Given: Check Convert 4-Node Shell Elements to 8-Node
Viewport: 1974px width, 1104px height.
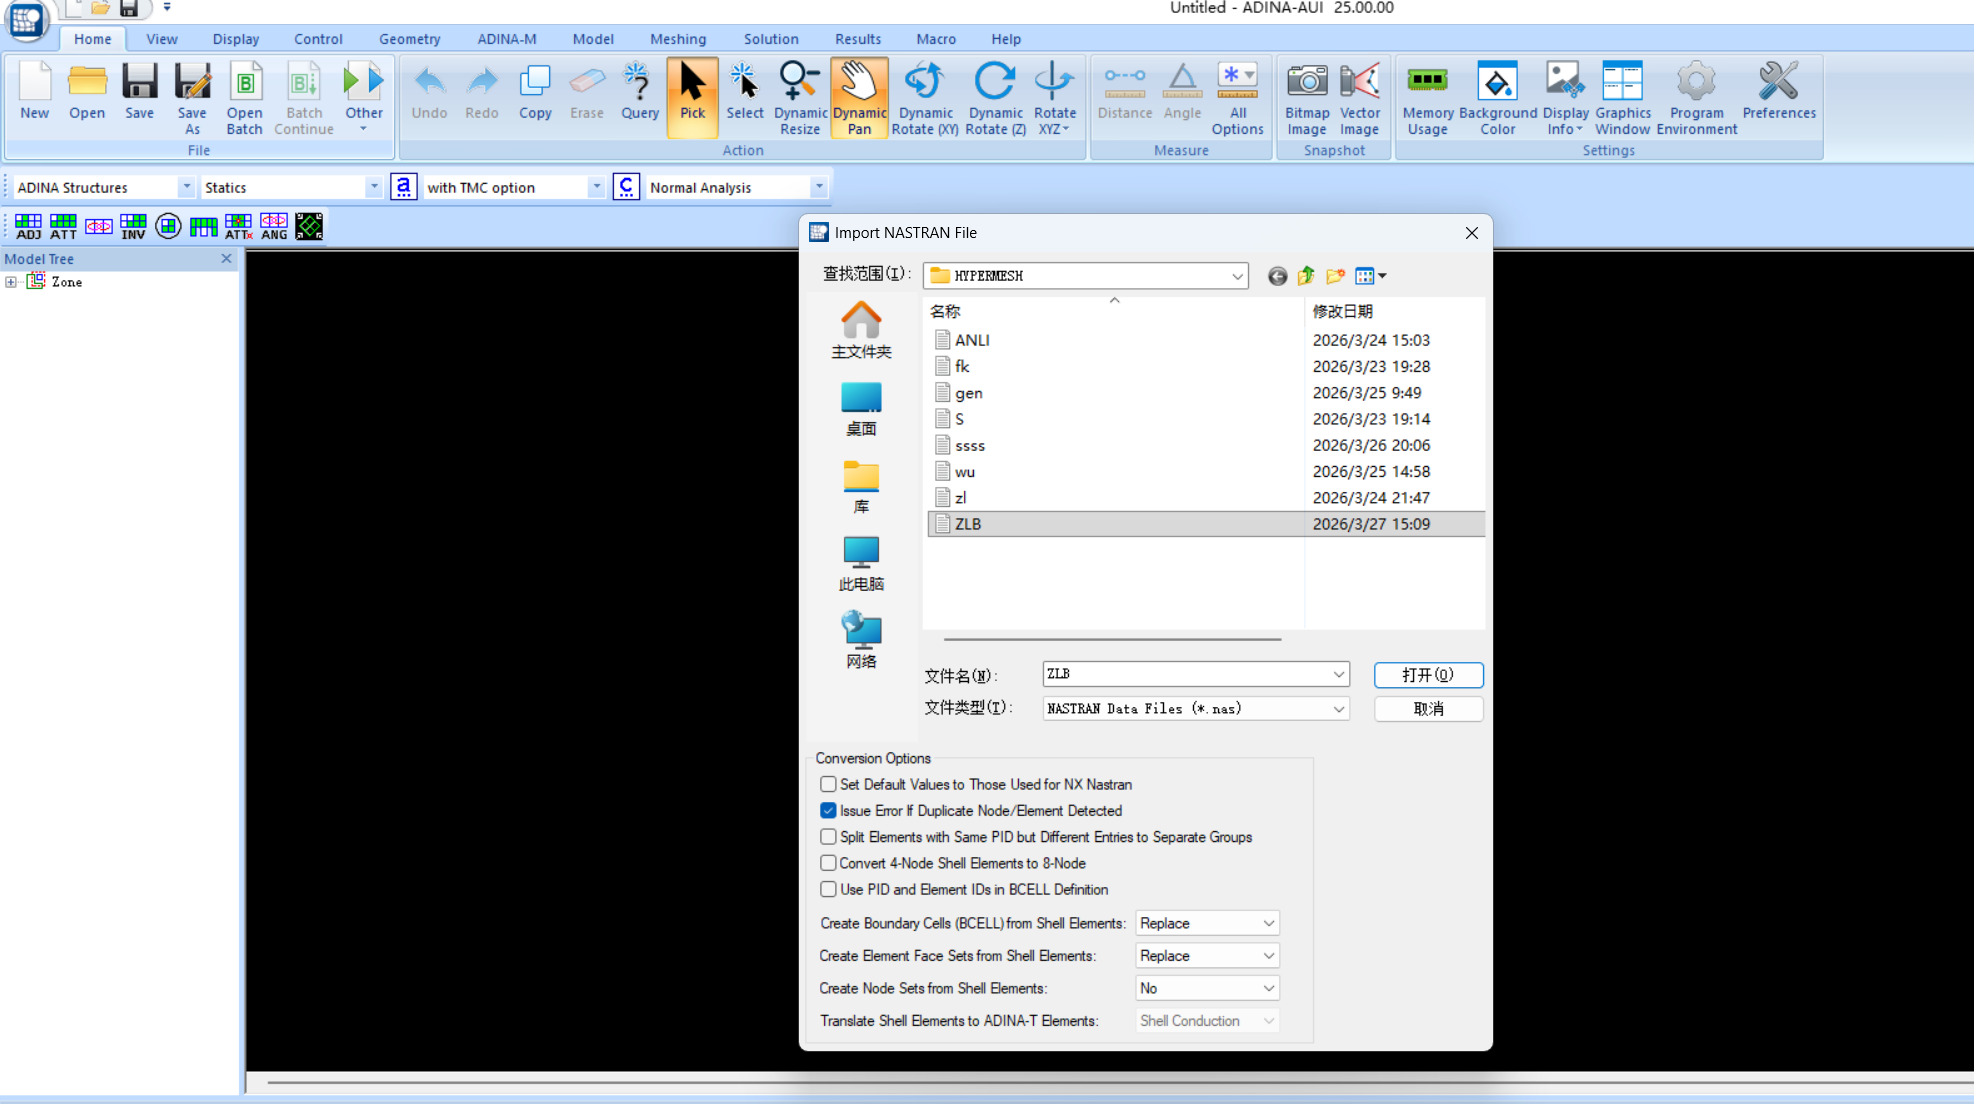Looking at the screenshot, I should [828, 863].
